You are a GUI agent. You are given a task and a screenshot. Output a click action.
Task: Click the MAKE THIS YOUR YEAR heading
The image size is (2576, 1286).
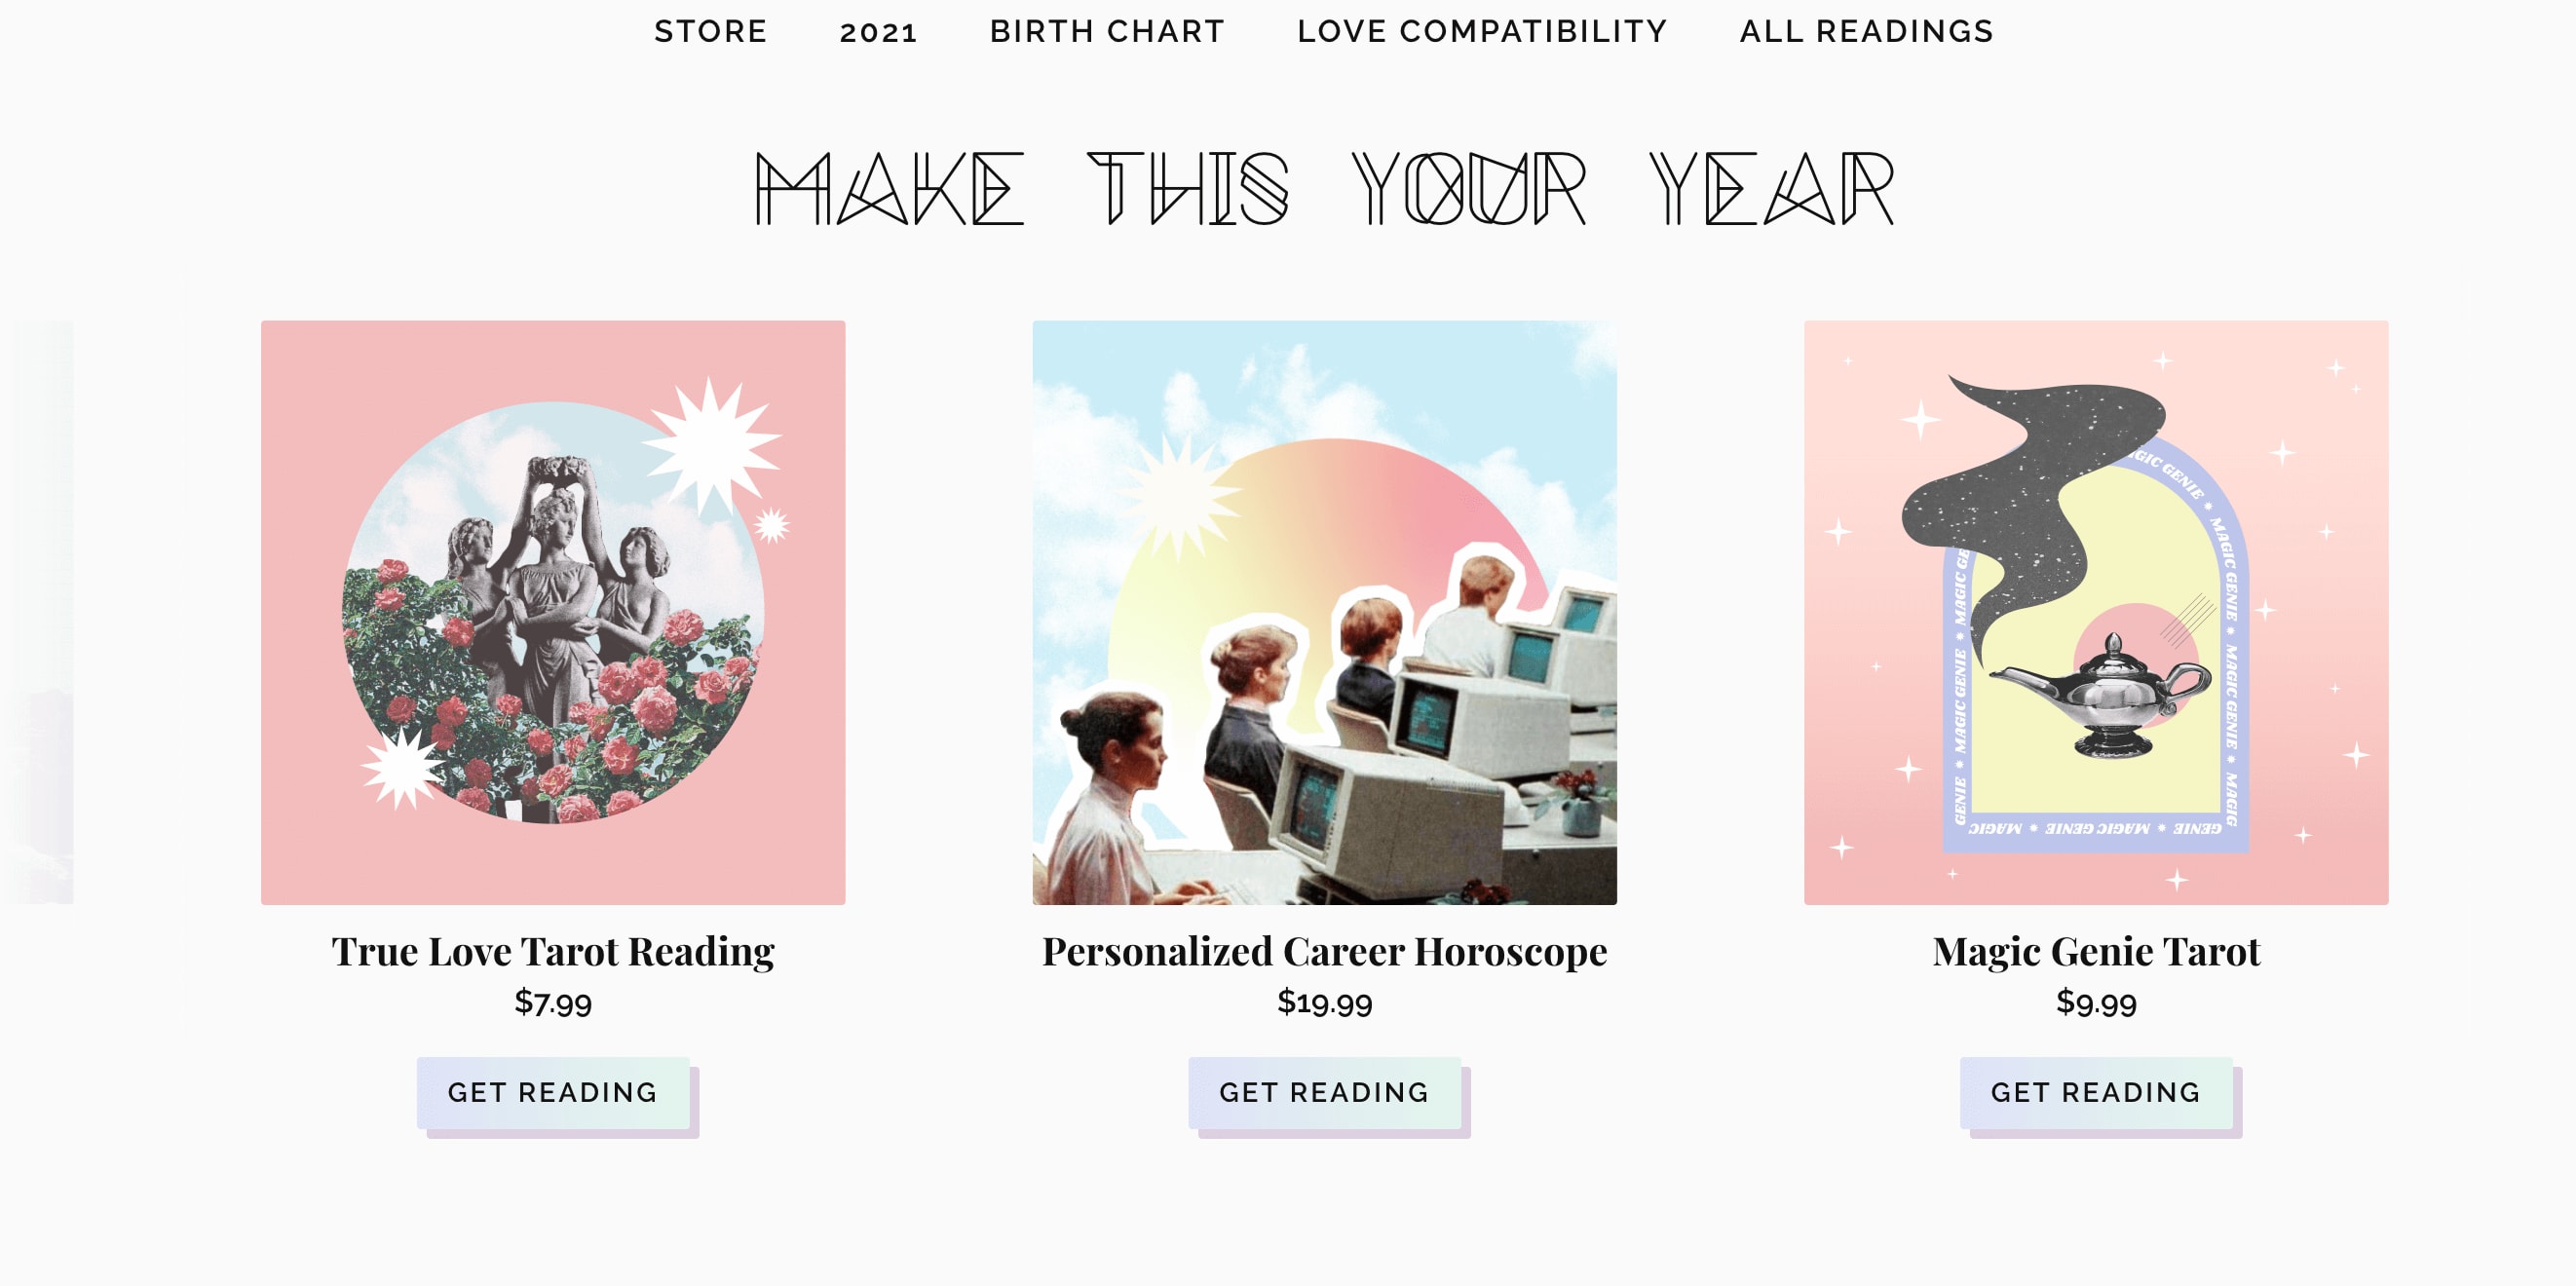click(1324, 189)
